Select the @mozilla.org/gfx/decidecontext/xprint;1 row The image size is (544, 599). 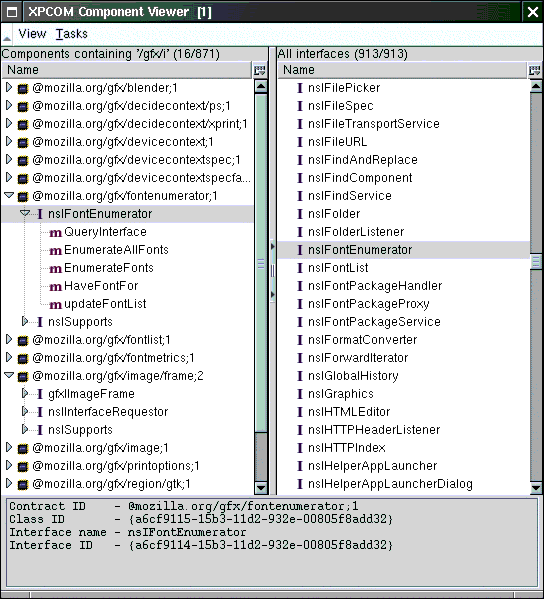(127, 124)
